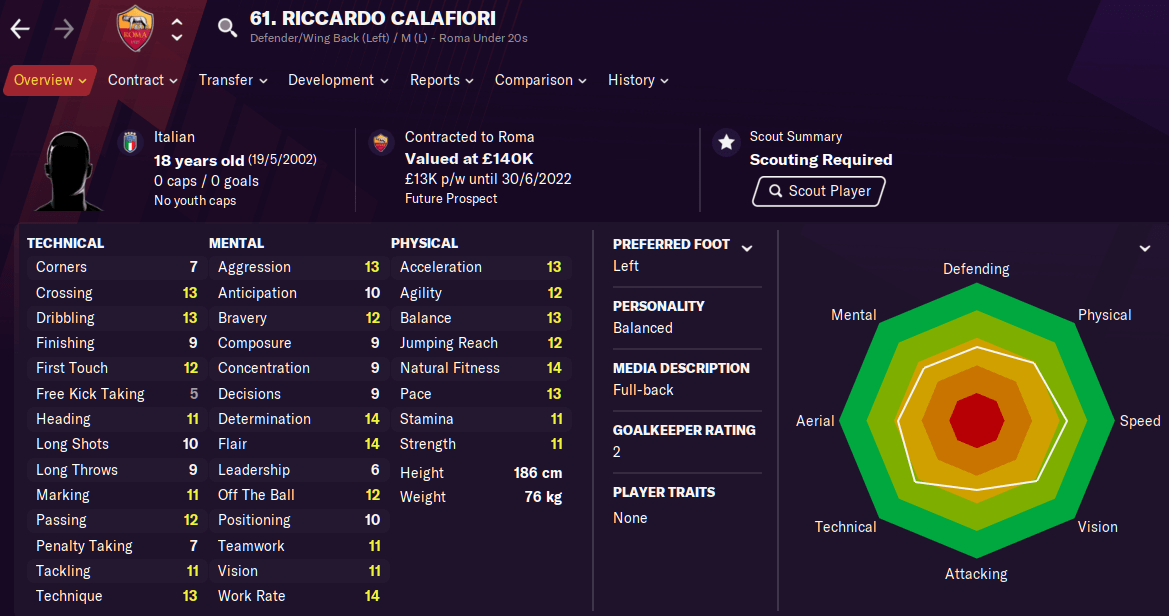Step to next player with down chevron
This screenshot has height=616, width=1169.
tap(177, 37)
